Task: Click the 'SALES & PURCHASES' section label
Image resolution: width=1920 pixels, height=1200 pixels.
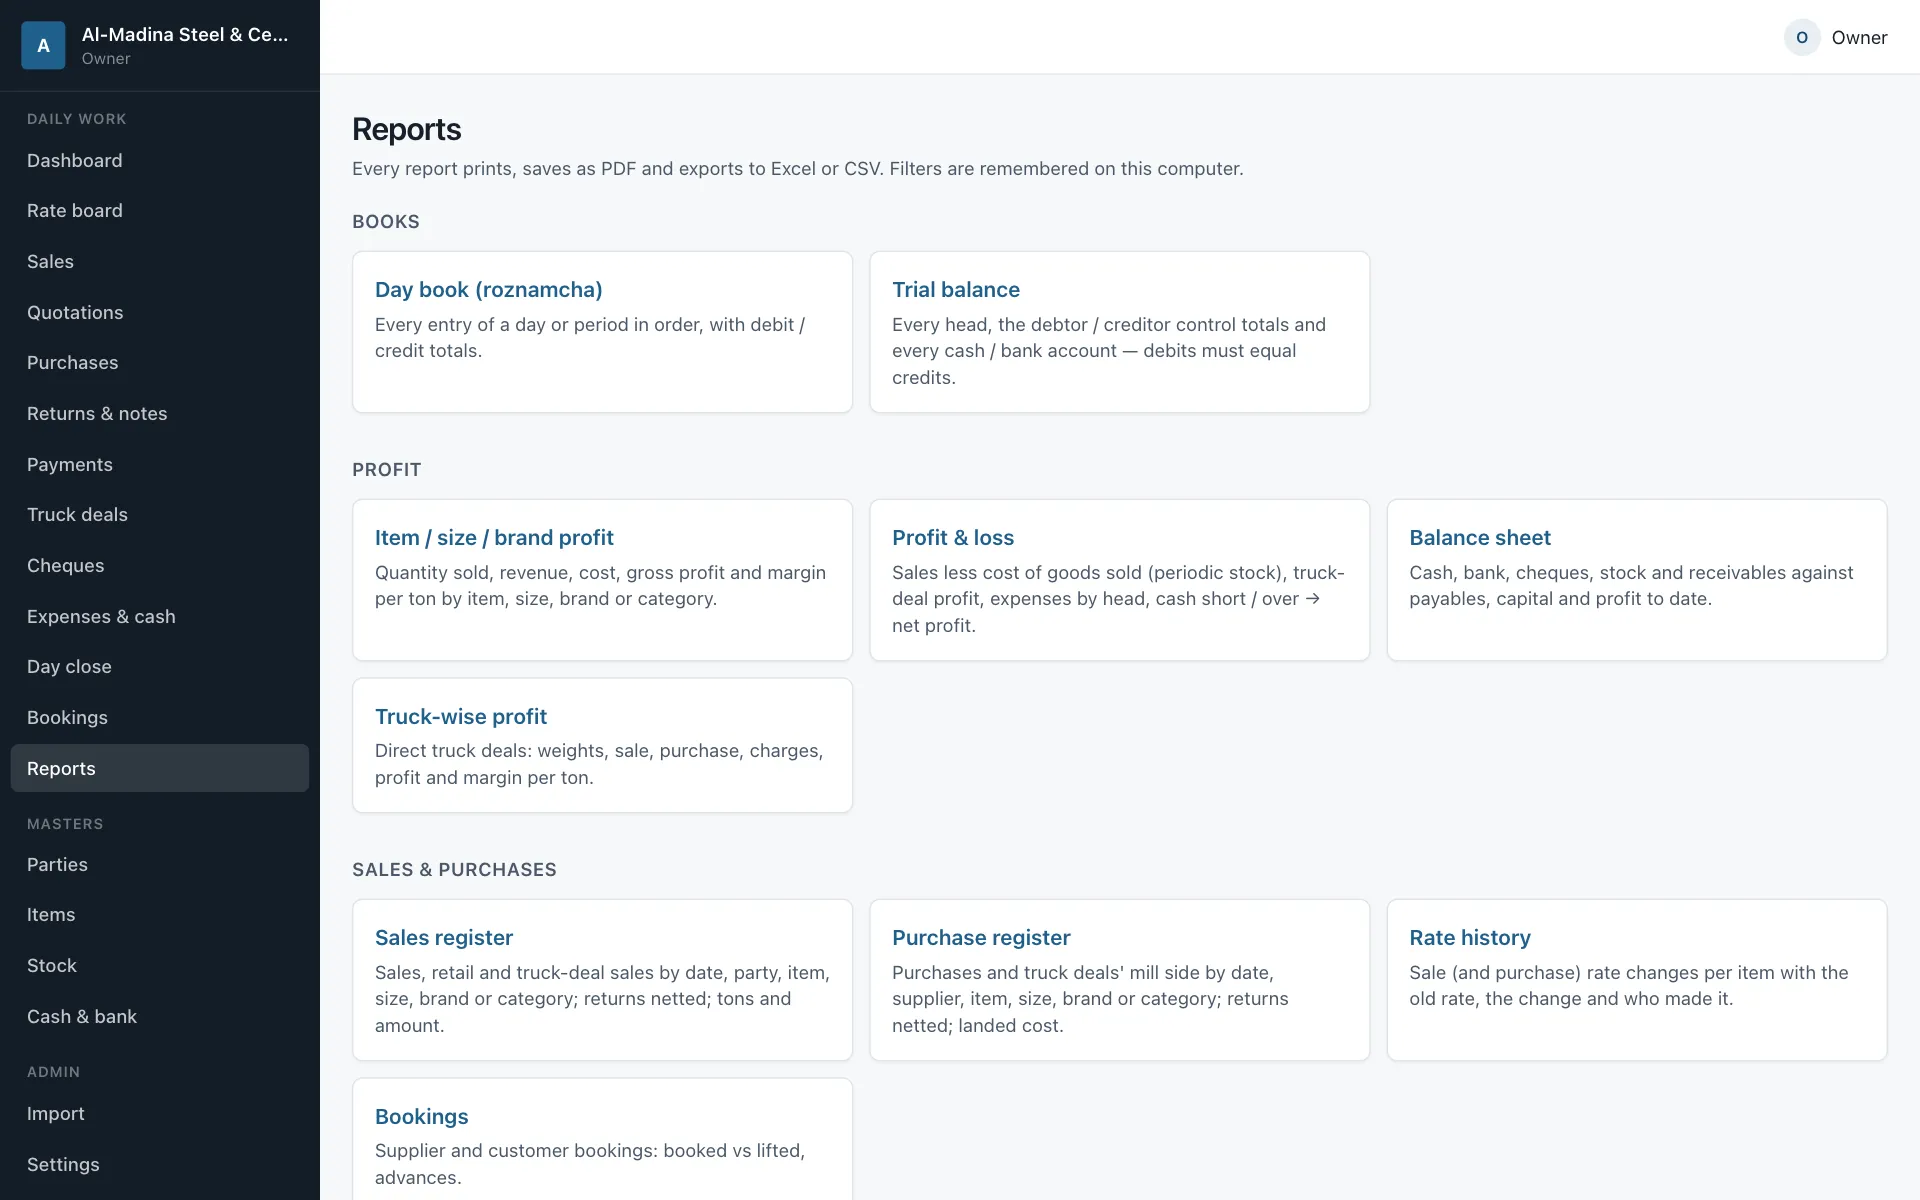Action: pyautogui.click(x=454, y=870)
